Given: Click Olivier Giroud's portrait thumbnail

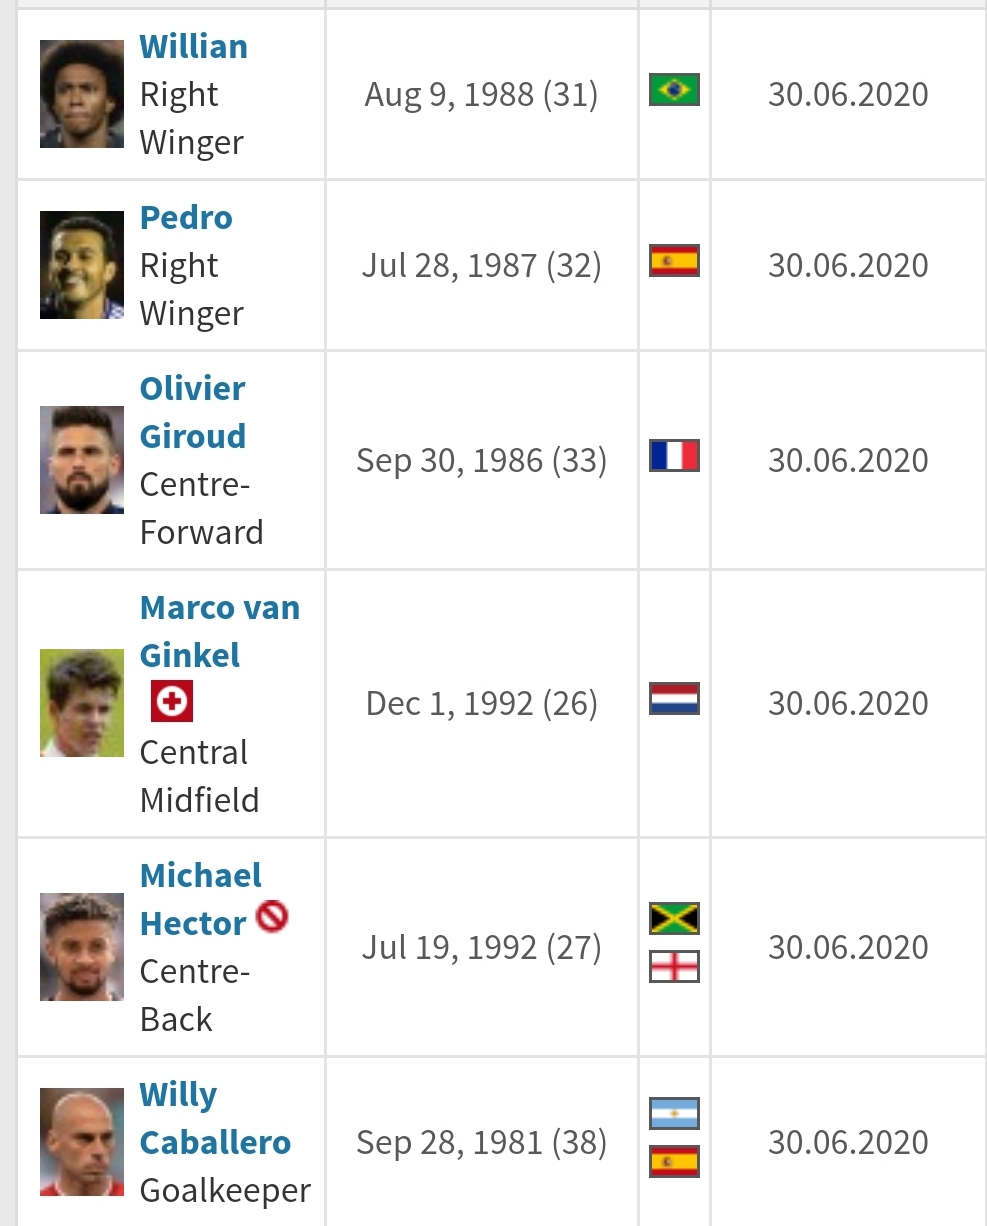Looking at the screenshot, I should 82,460.
